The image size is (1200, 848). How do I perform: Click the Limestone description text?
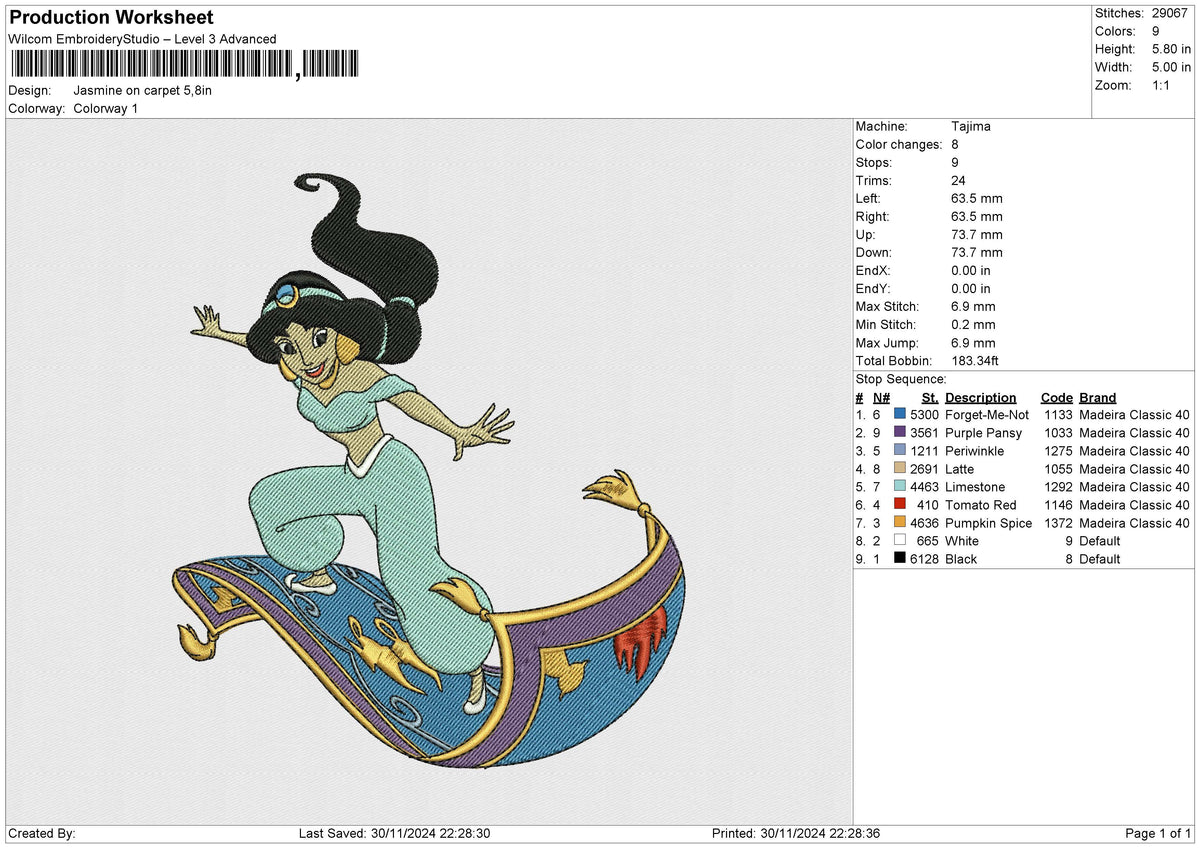point(975,487)
